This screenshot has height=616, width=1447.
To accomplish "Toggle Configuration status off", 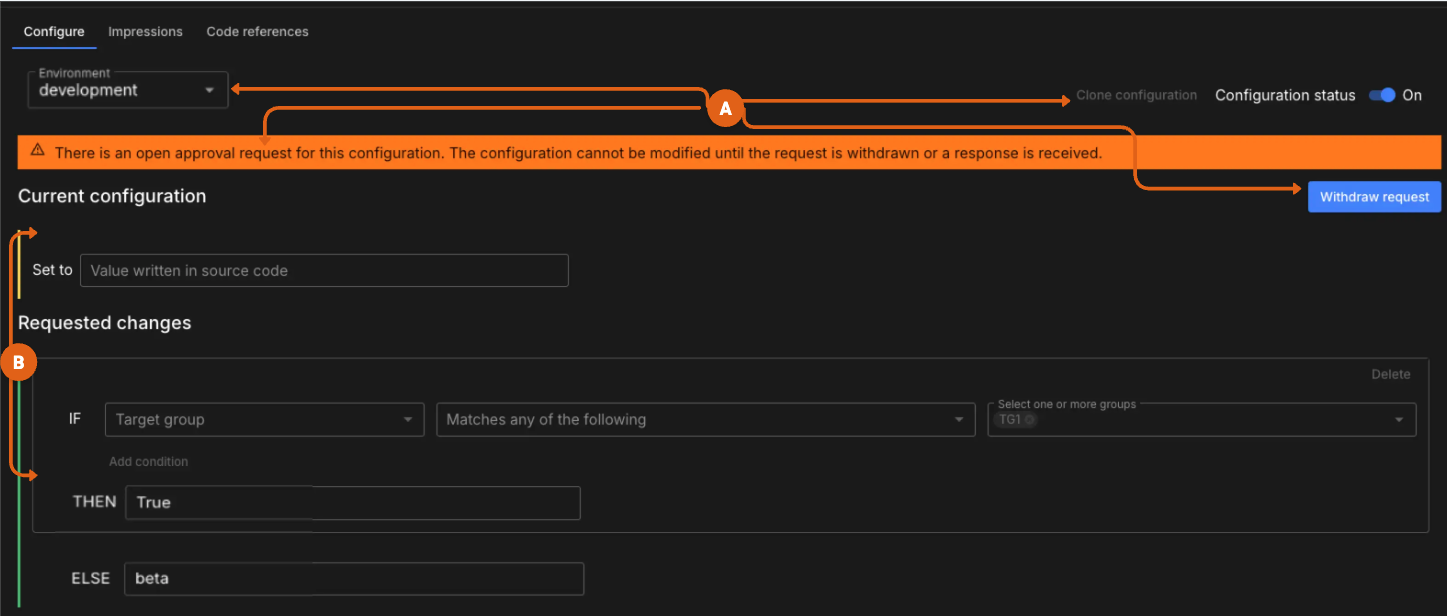I will (x=1382, y=95).
